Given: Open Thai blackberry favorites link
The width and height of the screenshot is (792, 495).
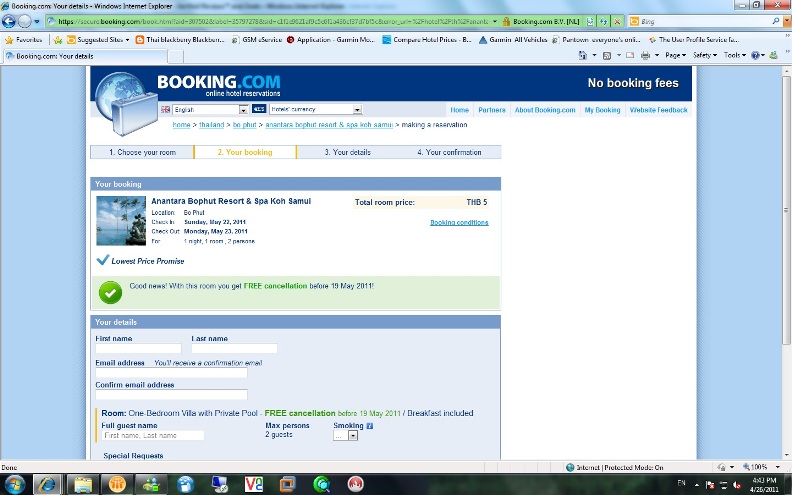Looking at the screenshot, I should click(180, 39).
